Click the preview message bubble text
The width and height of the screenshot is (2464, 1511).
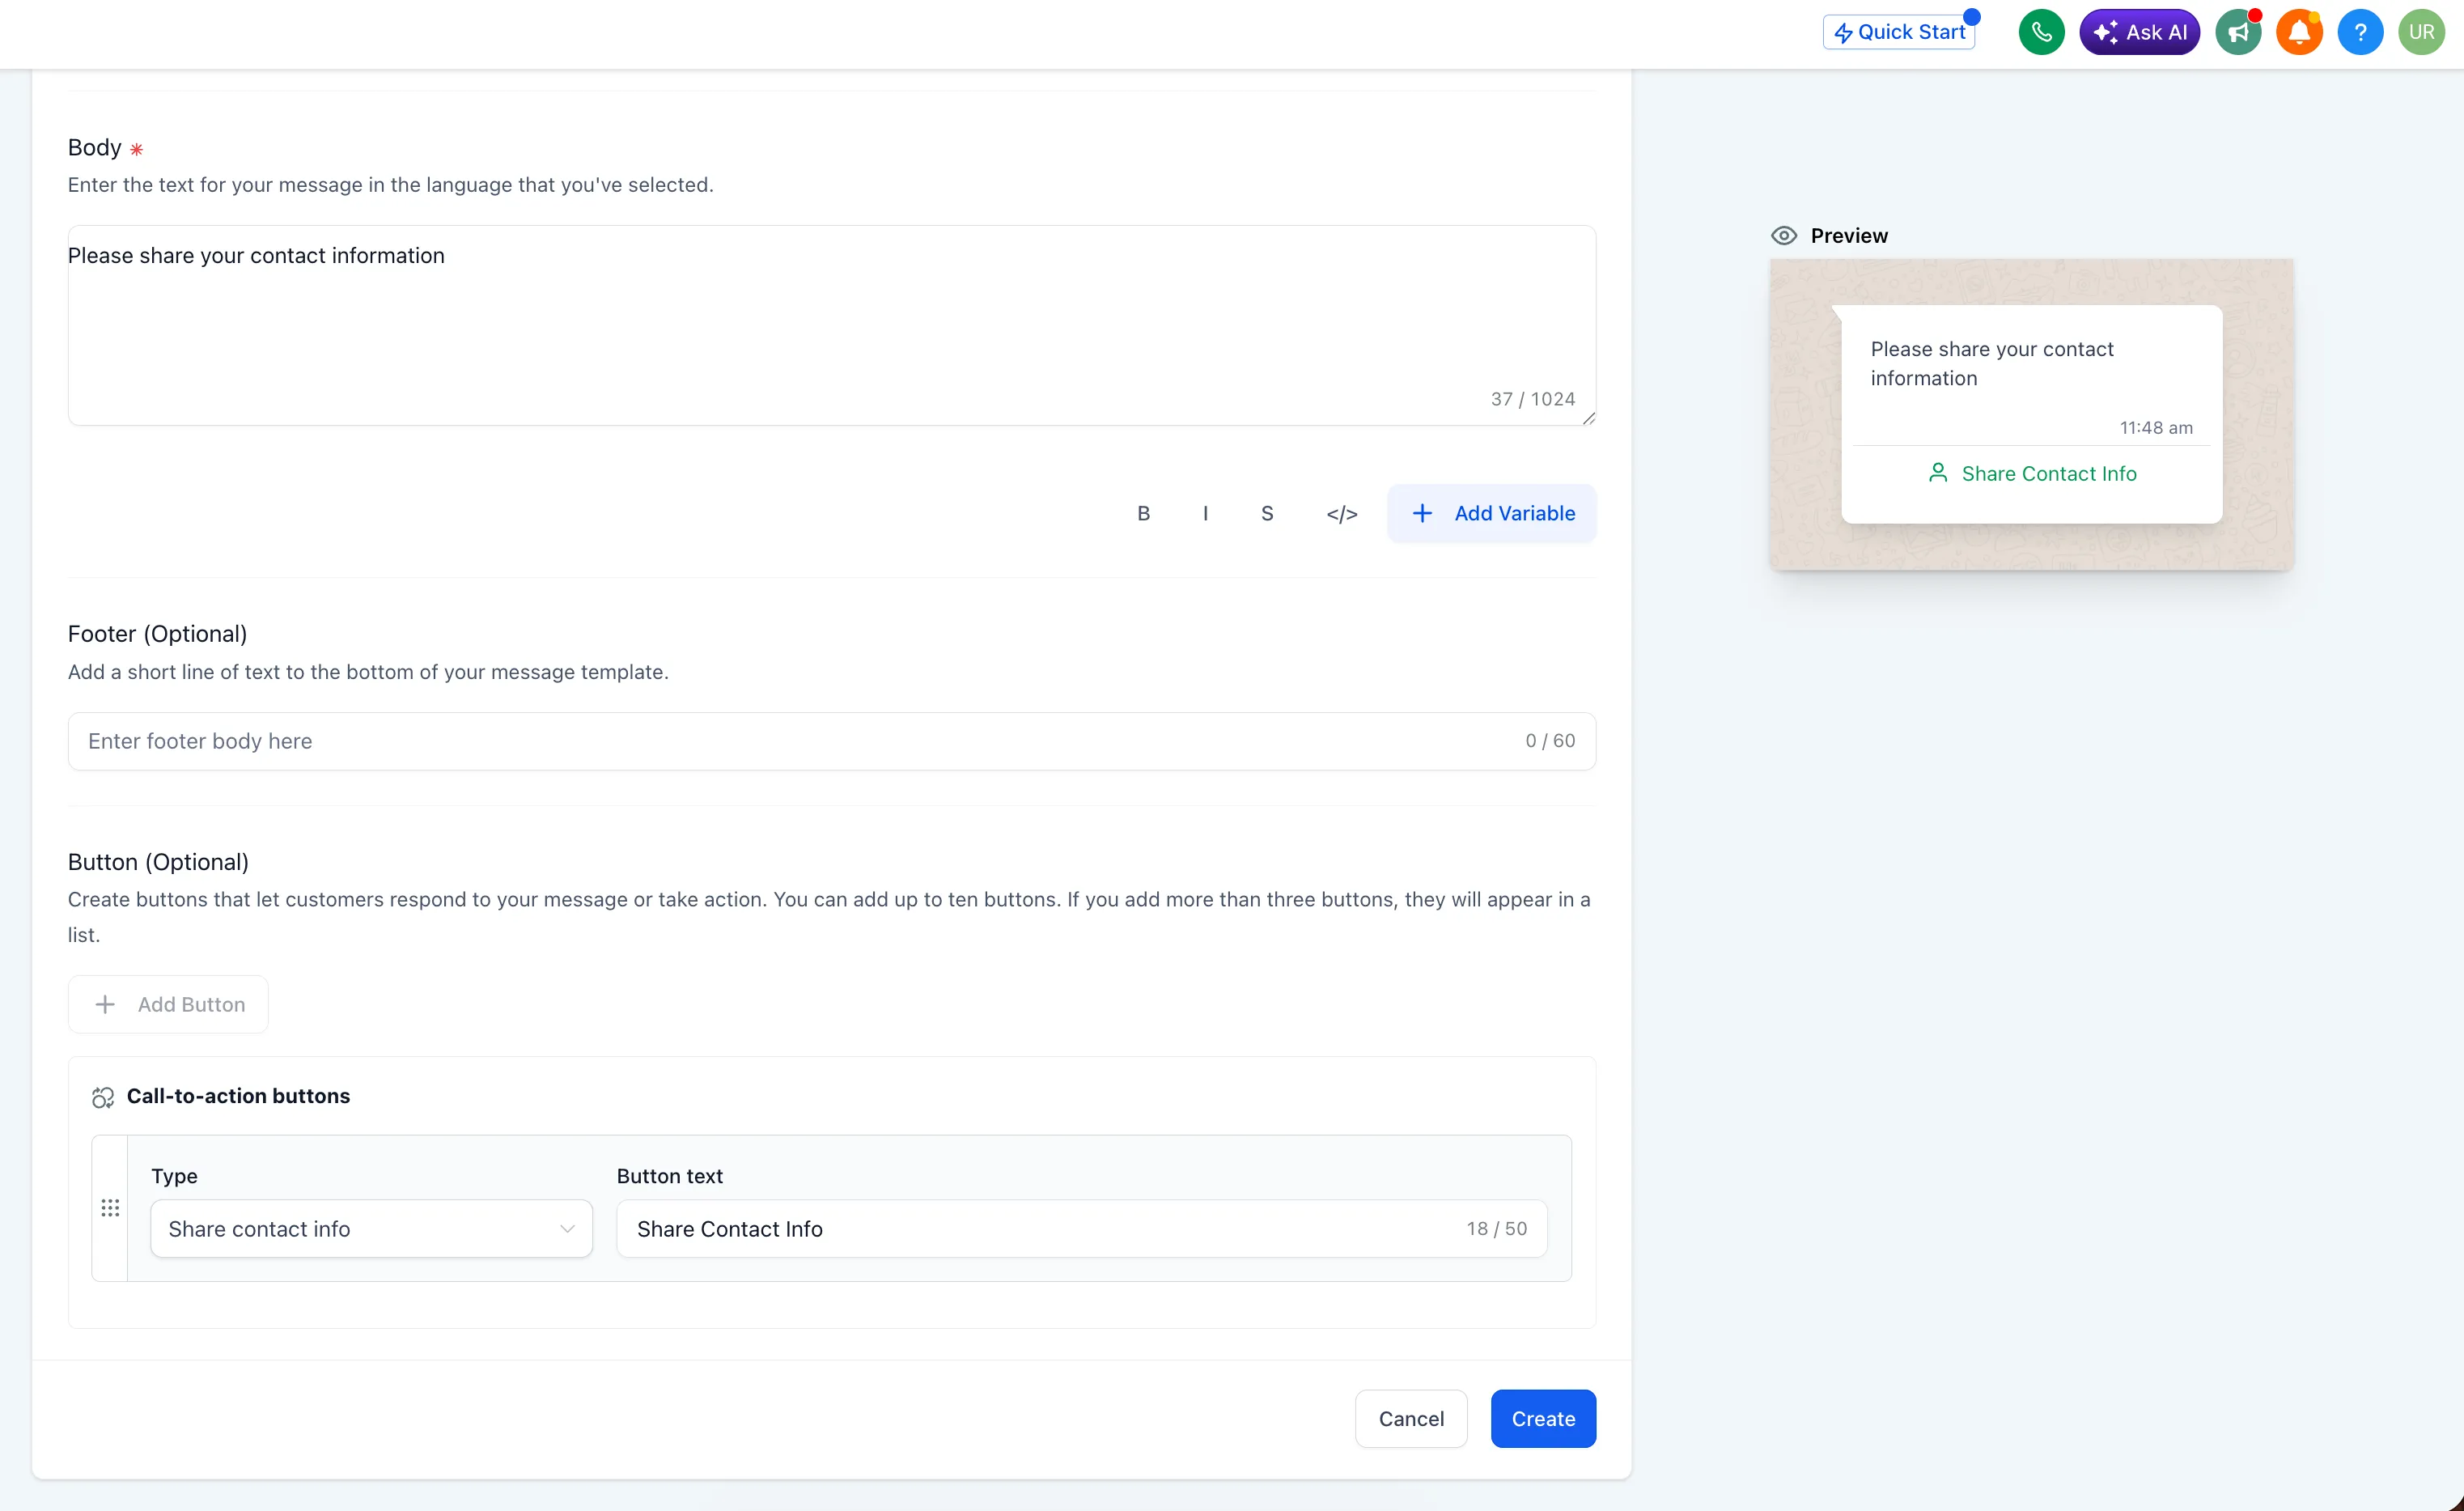tap(1991, 364)
